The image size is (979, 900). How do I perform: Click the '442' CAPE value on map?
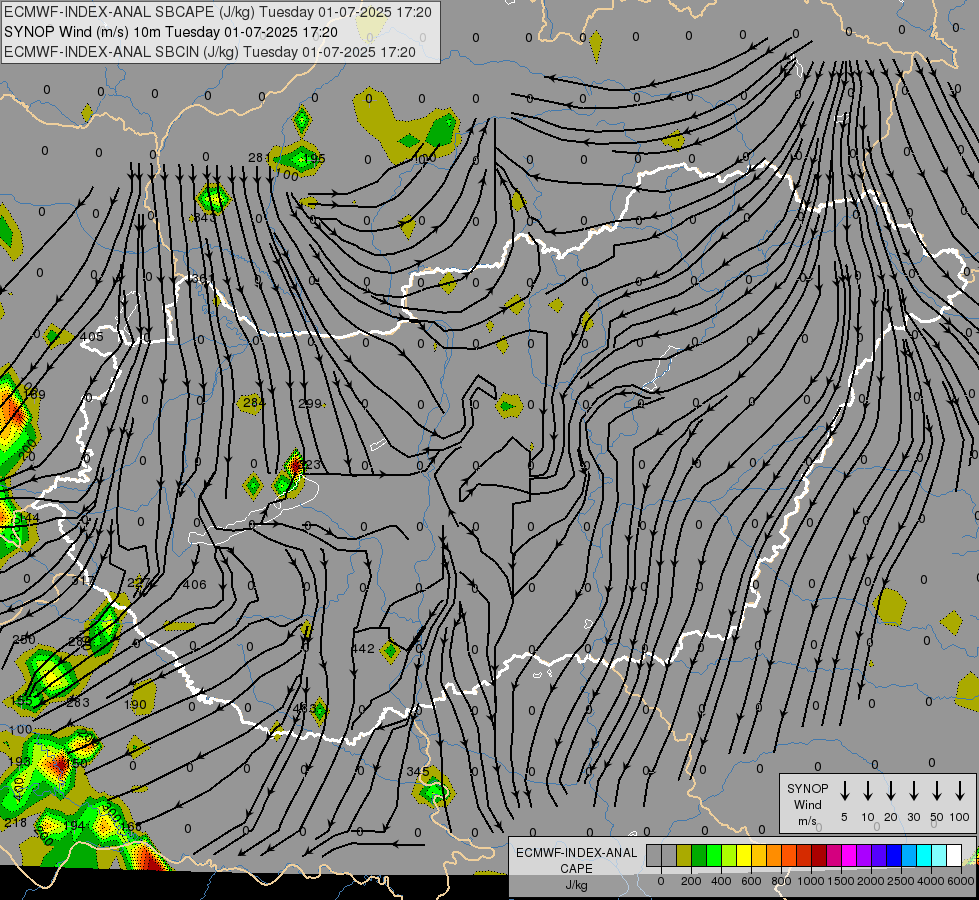click(x=363, y=649)
